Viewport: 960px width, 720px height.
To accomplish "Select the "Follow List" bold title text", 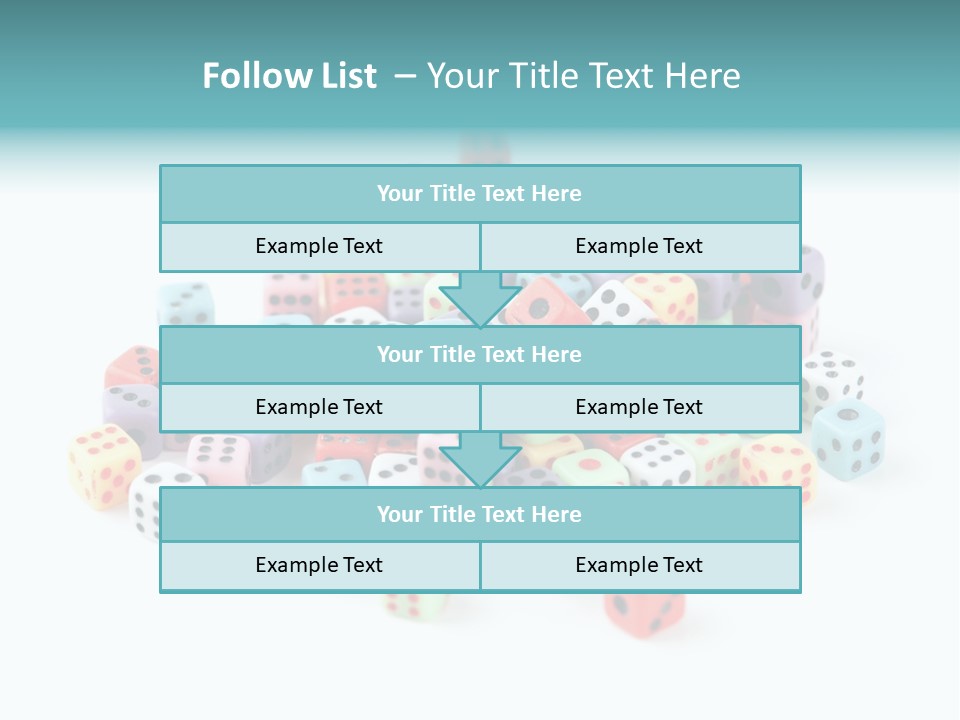I will (x=290, y=76).
